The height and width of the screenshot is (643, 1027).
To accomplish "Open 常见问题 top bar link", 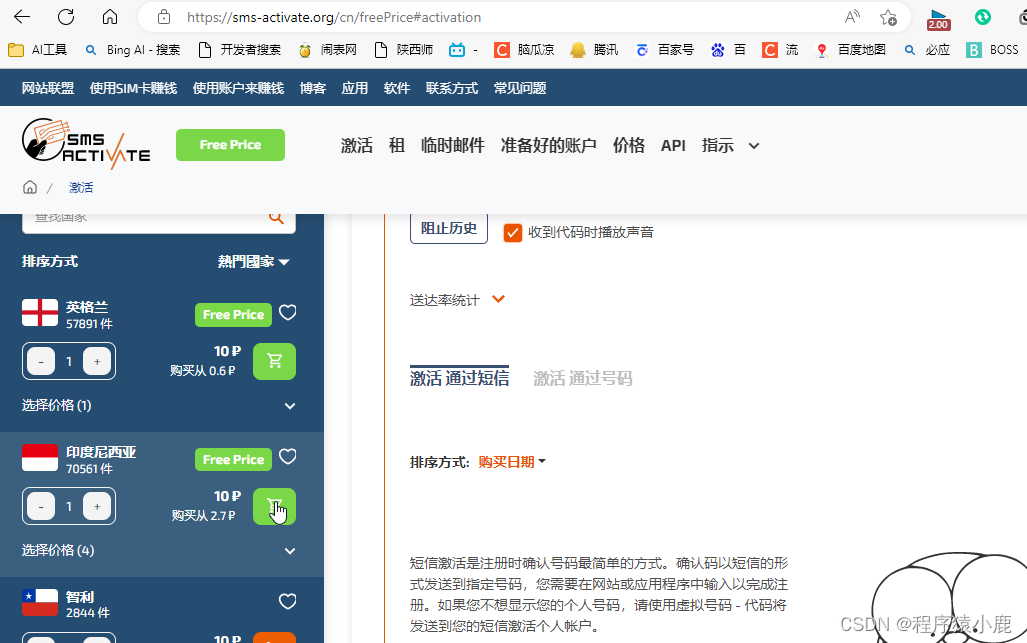I will tap(520, 88).
